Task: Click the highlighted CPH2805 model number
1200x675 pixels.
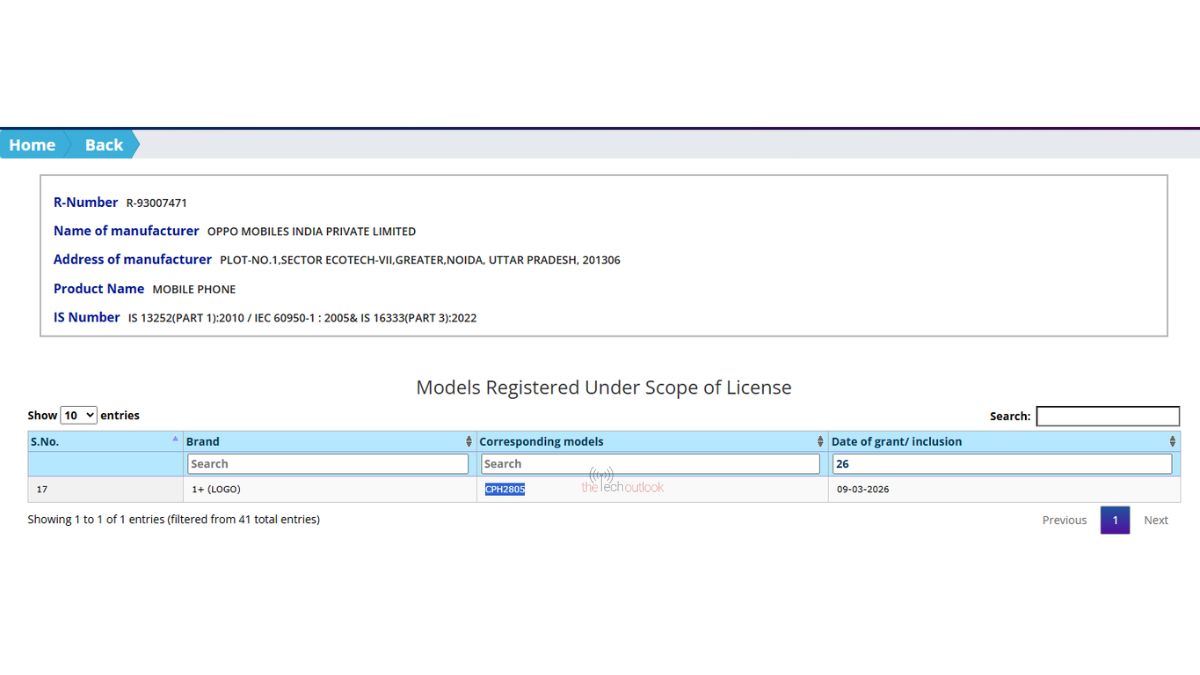Action: click(505, 489)
